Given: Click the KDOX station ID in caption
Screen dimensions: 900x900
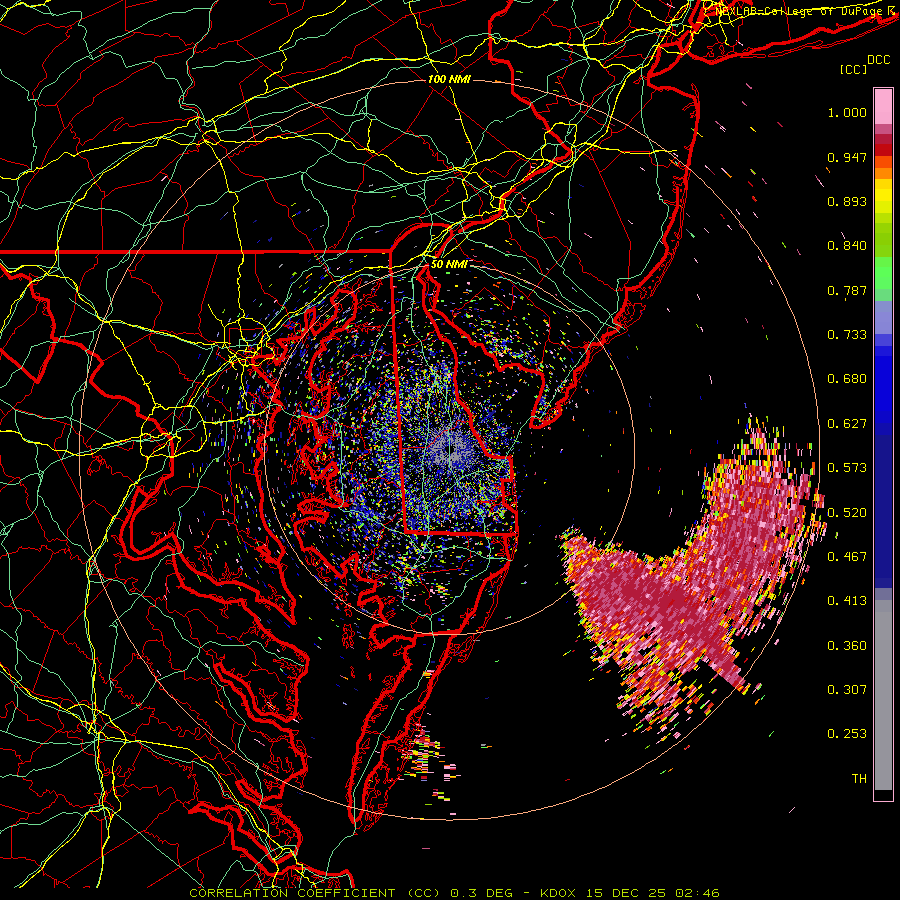Looking at the screenshot, I should pyautogui.click(x=560, y=893).
